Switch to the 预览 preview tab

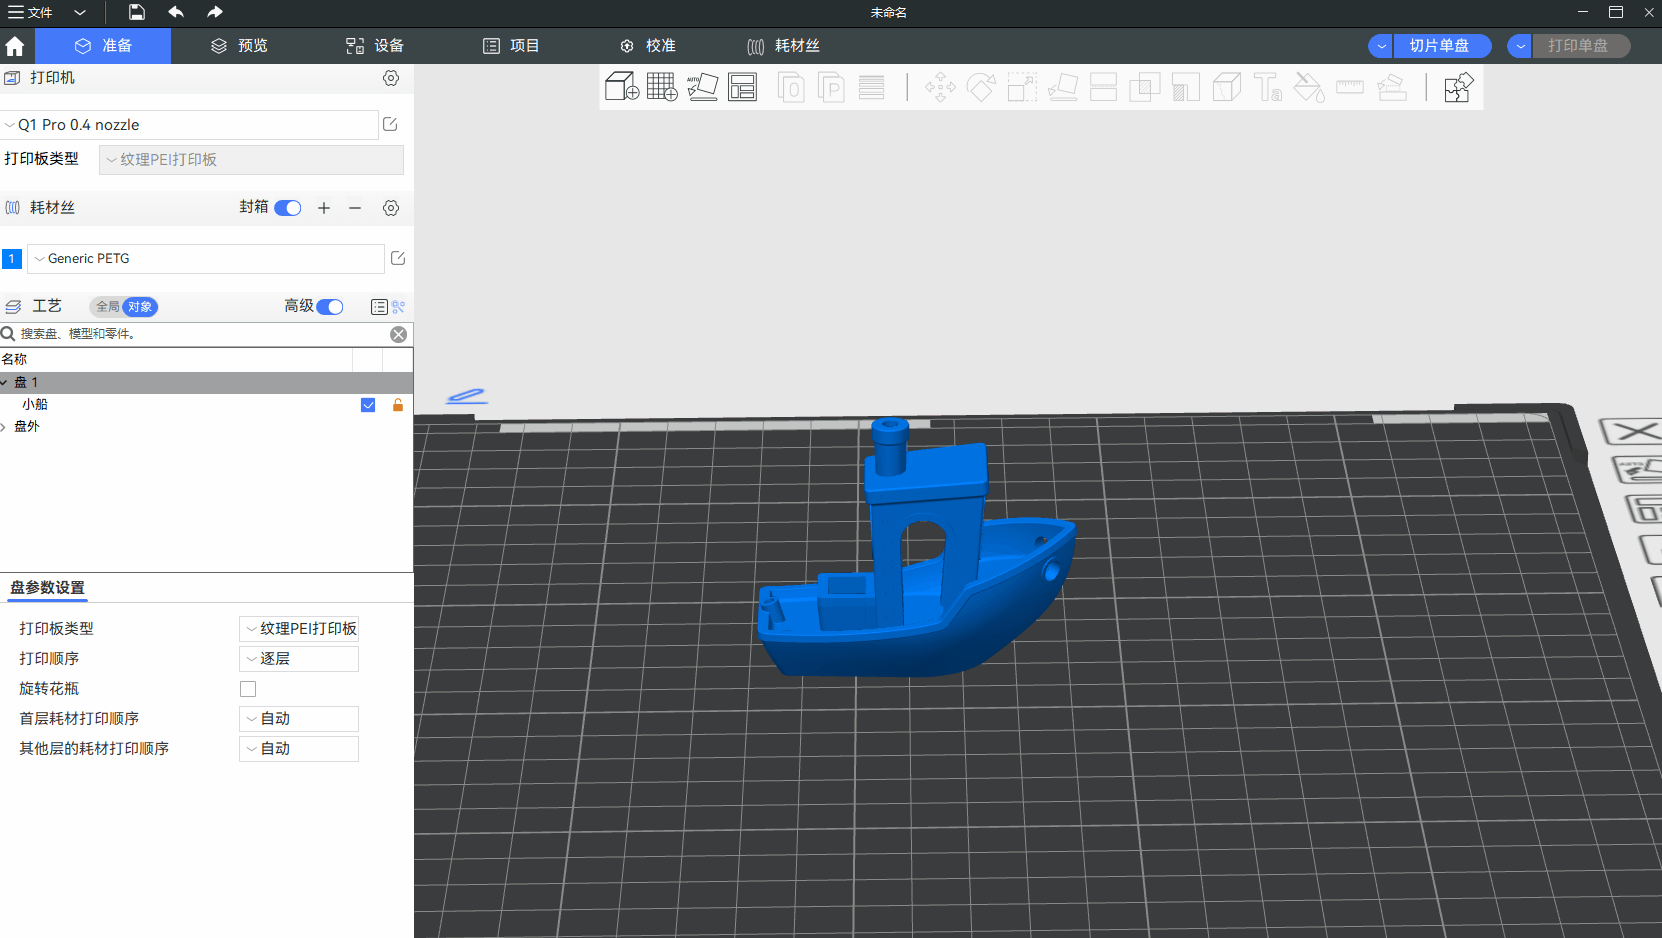[240, 46]
